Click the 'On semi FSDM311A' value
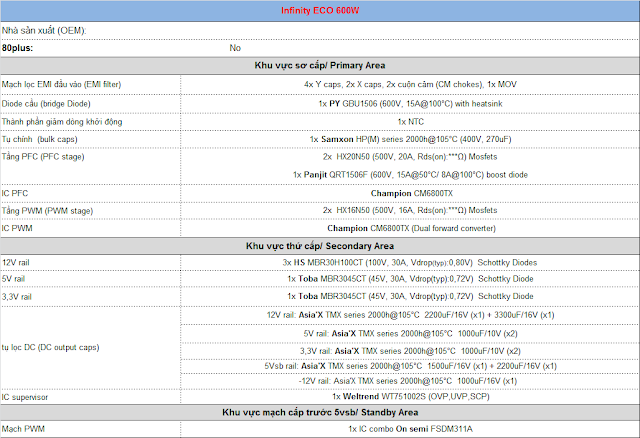Viewport: 640px width, 438px height. pyautogui.click(x=410, y=429)
